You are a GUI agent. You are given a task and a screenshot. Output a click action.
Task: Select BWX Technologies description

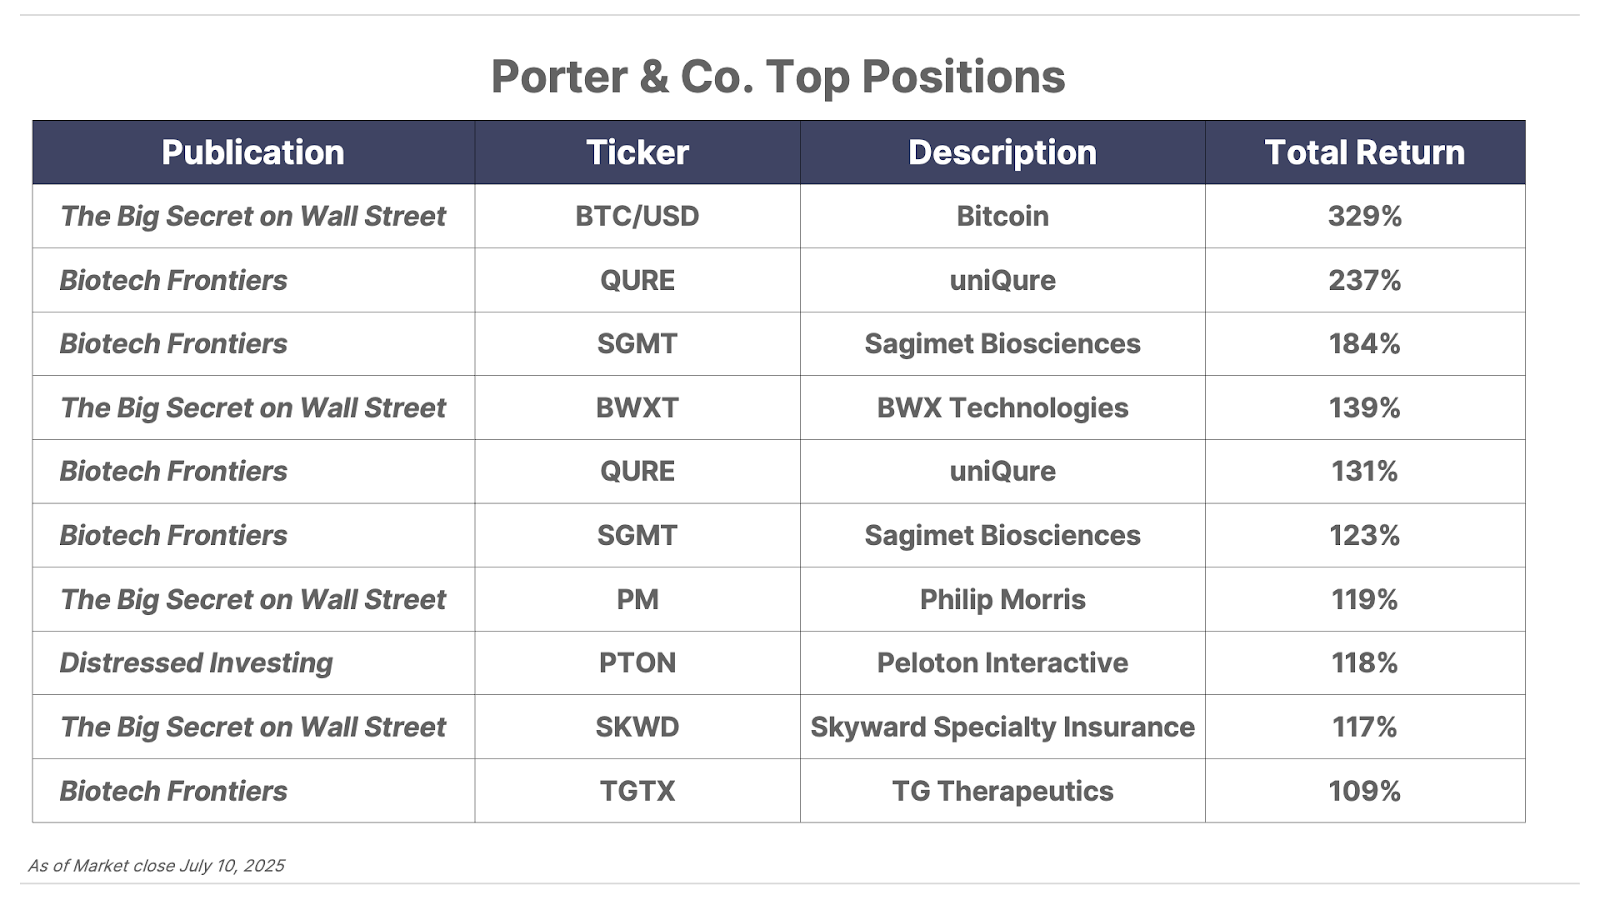coord(1002,408)
